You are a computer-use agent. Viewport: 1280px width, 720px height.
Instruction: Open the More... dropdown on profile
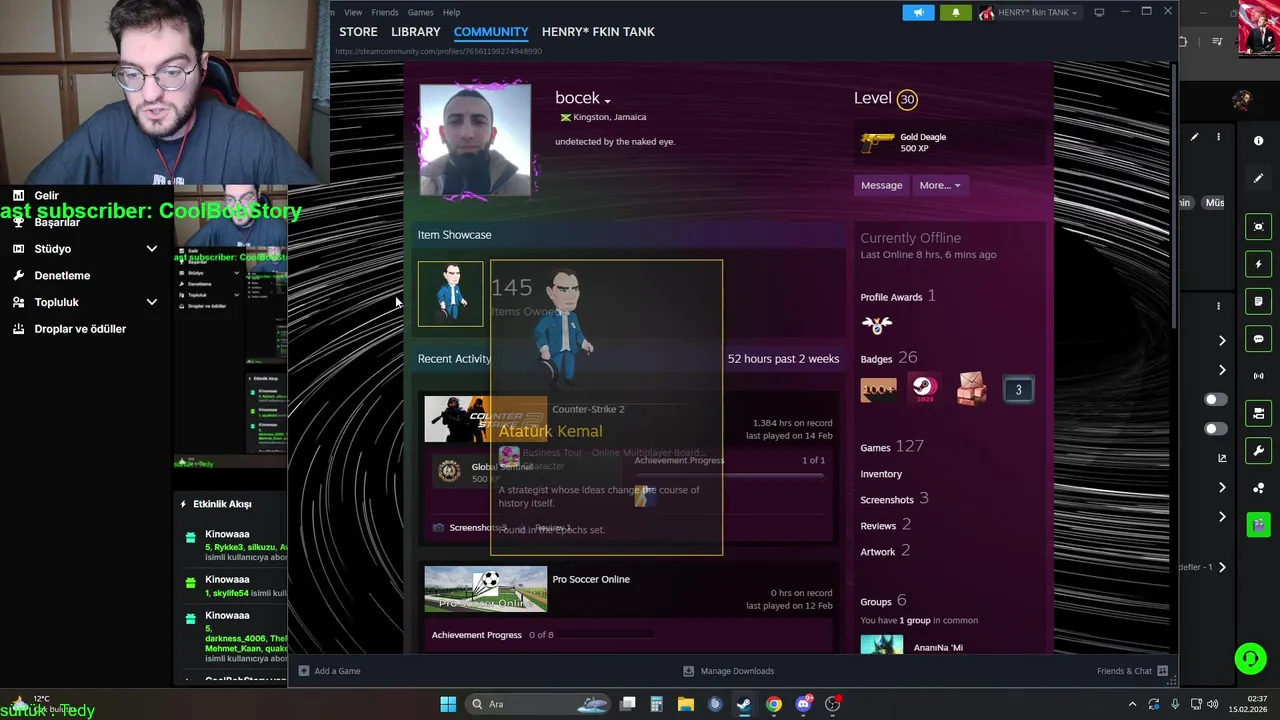pyautogui.click(x=939, y=185)
